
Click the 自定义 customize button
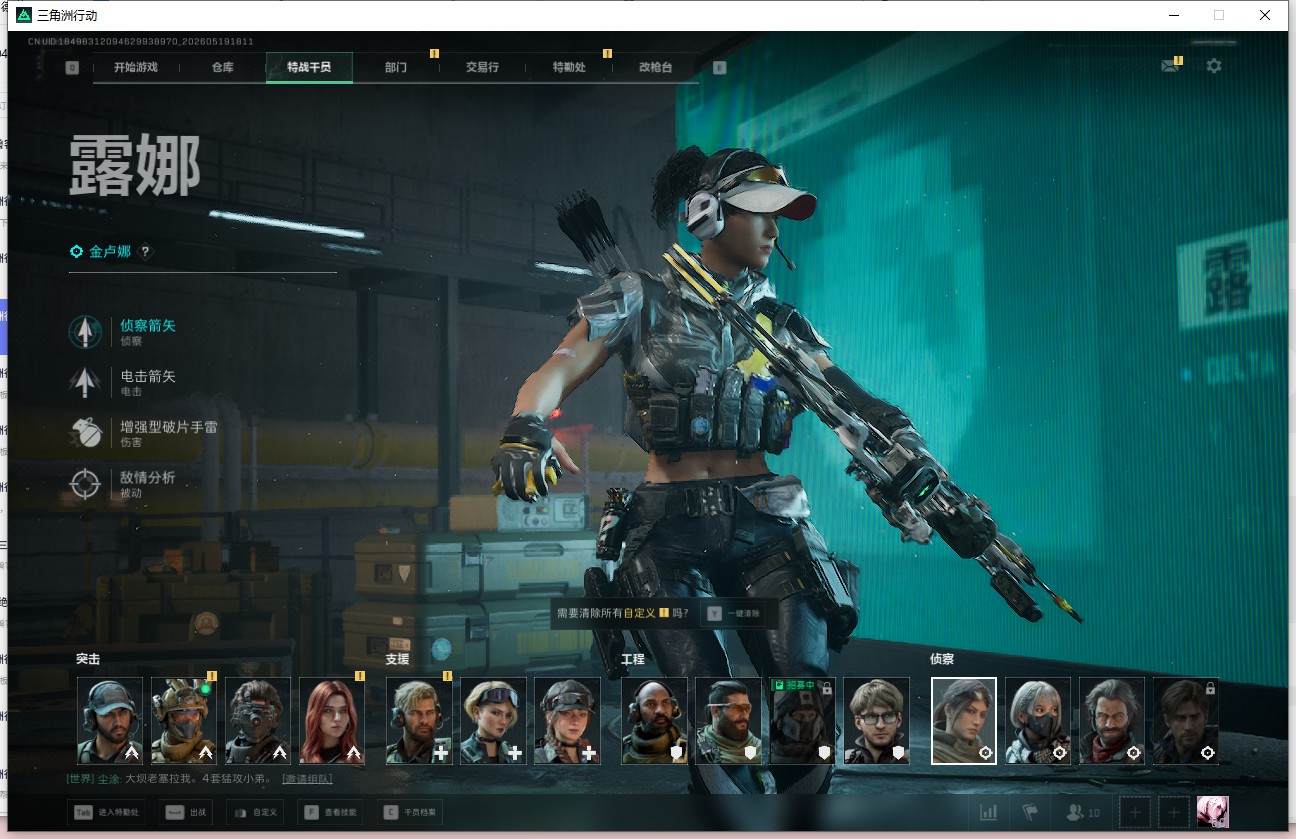click(257, 813)
